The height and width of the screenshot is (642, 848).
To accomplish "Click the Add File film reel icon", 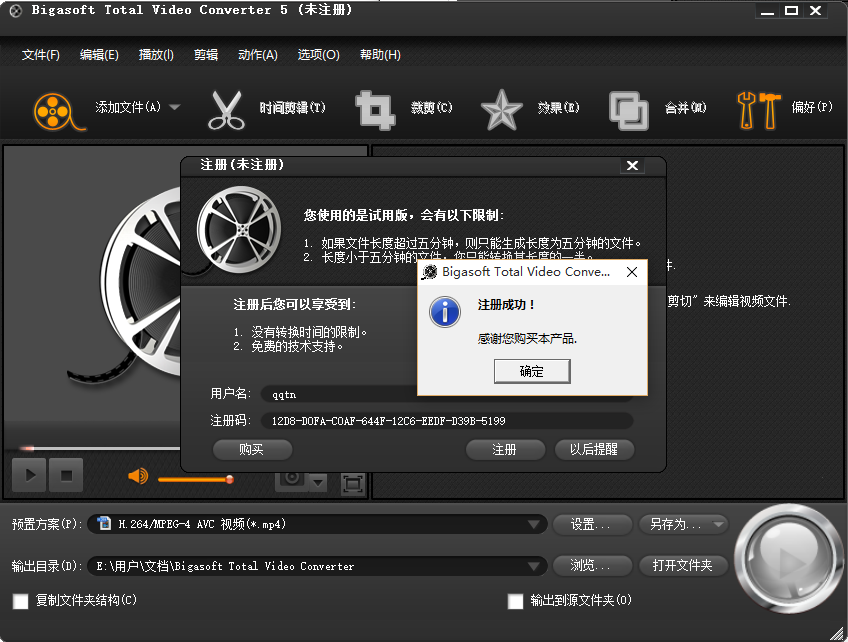I will pos(54,109).
